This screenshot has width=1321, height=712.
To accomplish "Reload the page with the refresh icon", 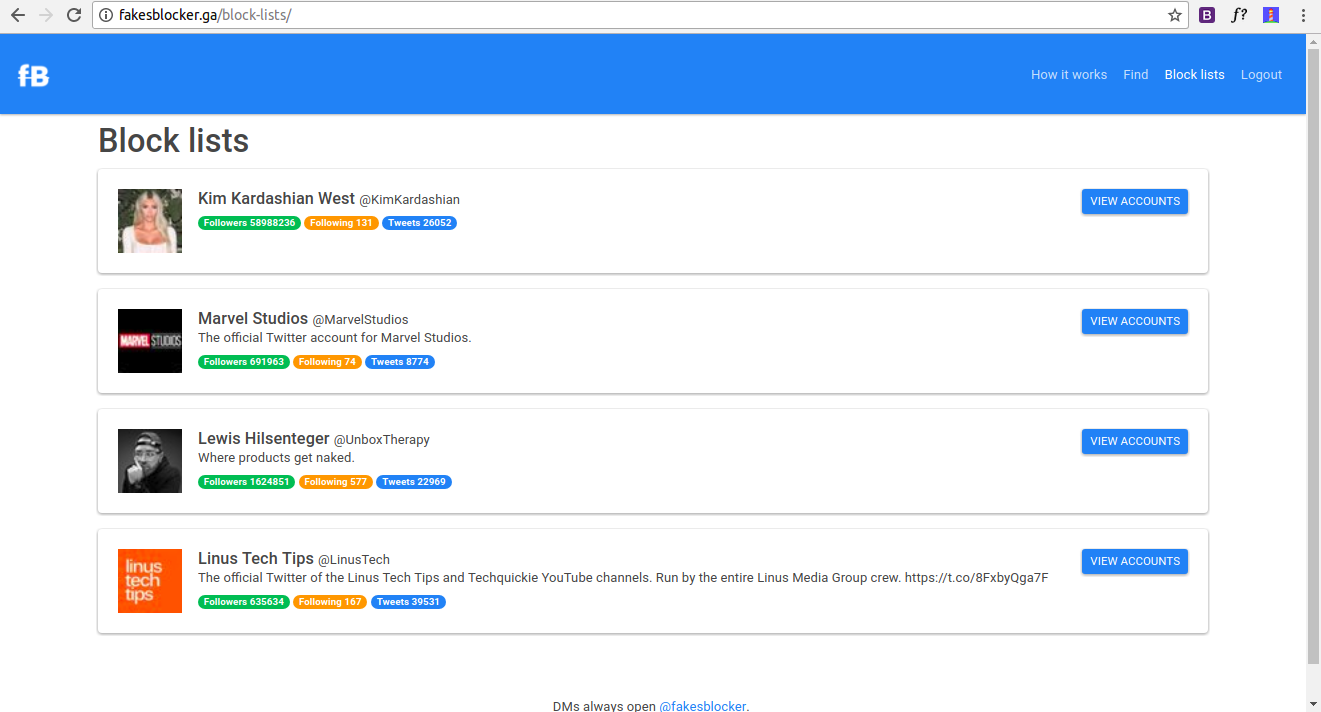I will click(74, 15).
